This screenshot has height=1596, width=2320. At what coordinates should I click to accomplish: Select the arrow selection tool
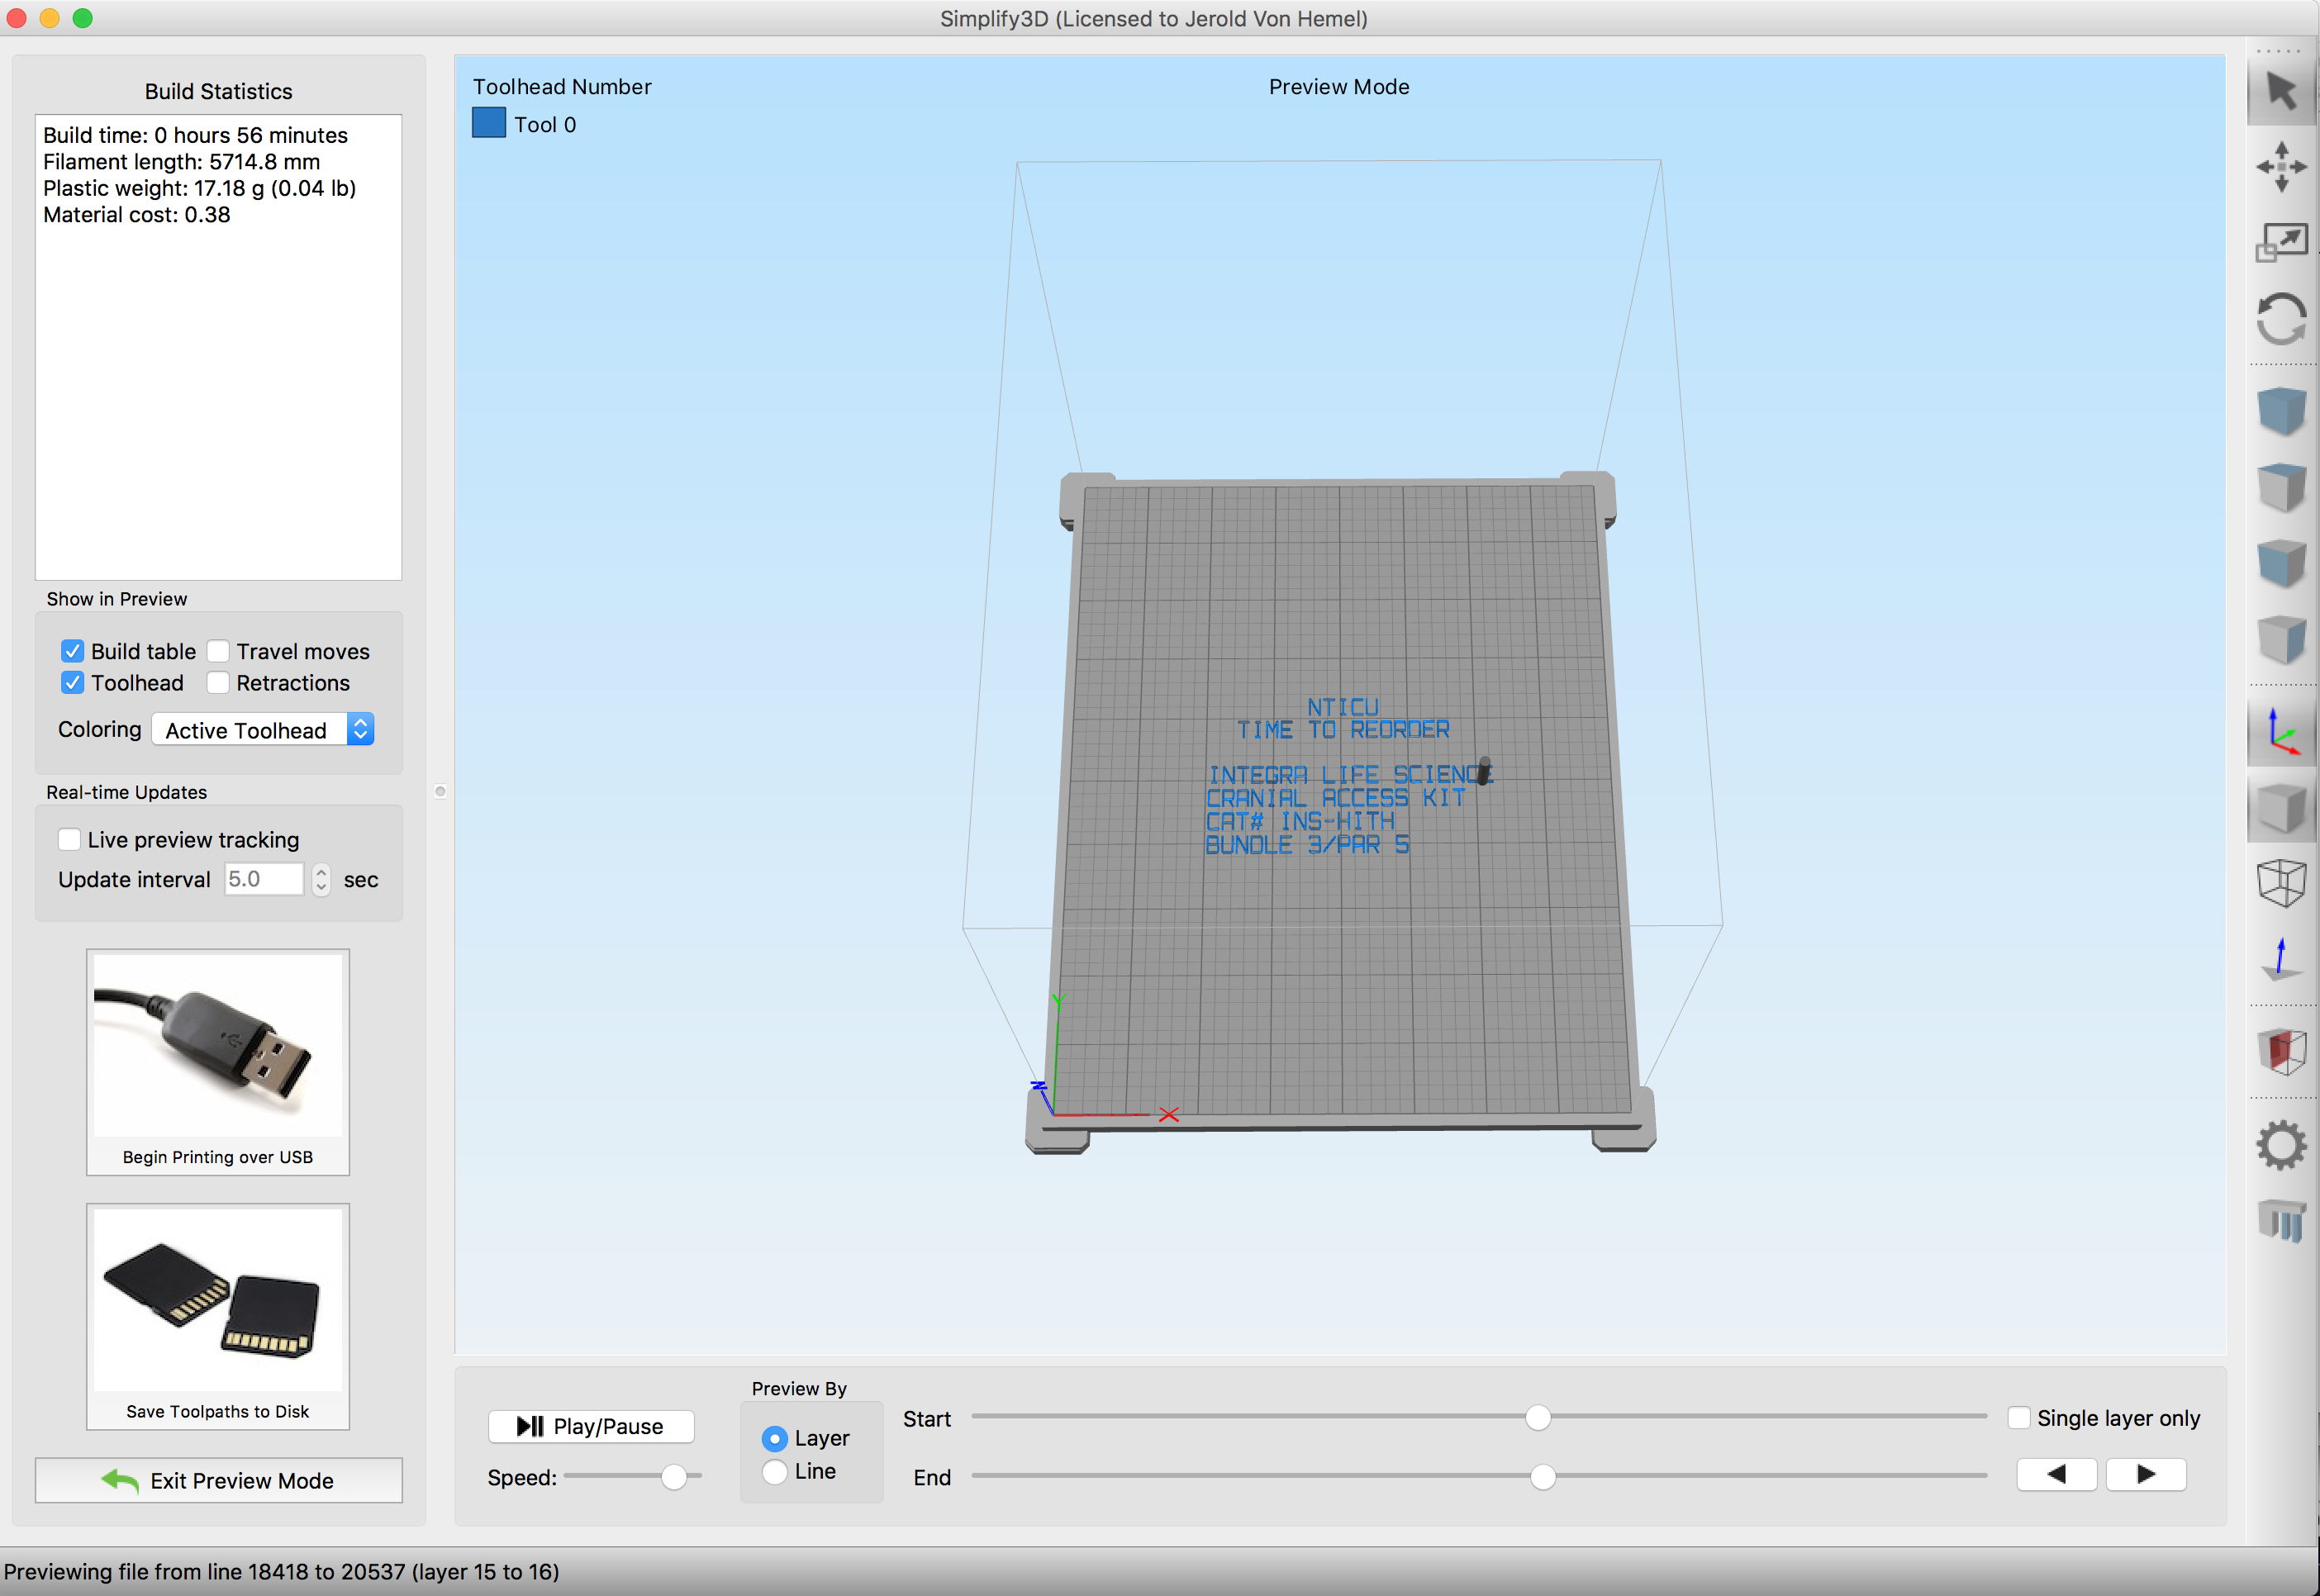tap(2281, 91)
